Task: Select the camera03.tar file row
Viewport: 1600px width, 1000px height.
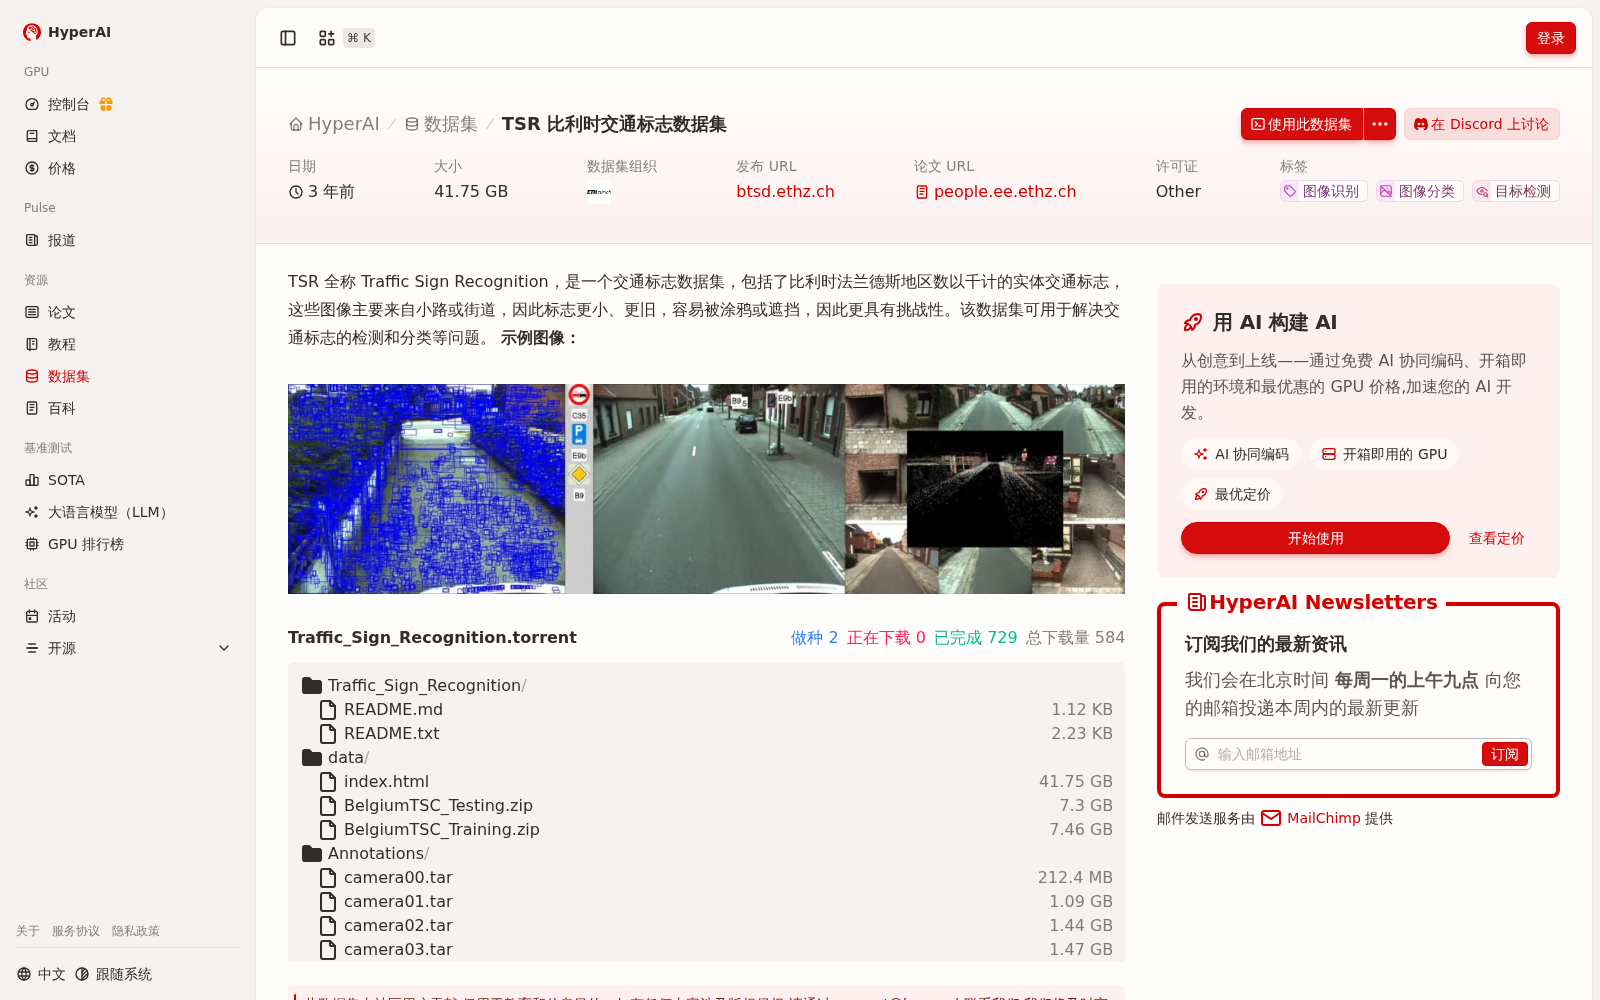Action: click(706, 949)
